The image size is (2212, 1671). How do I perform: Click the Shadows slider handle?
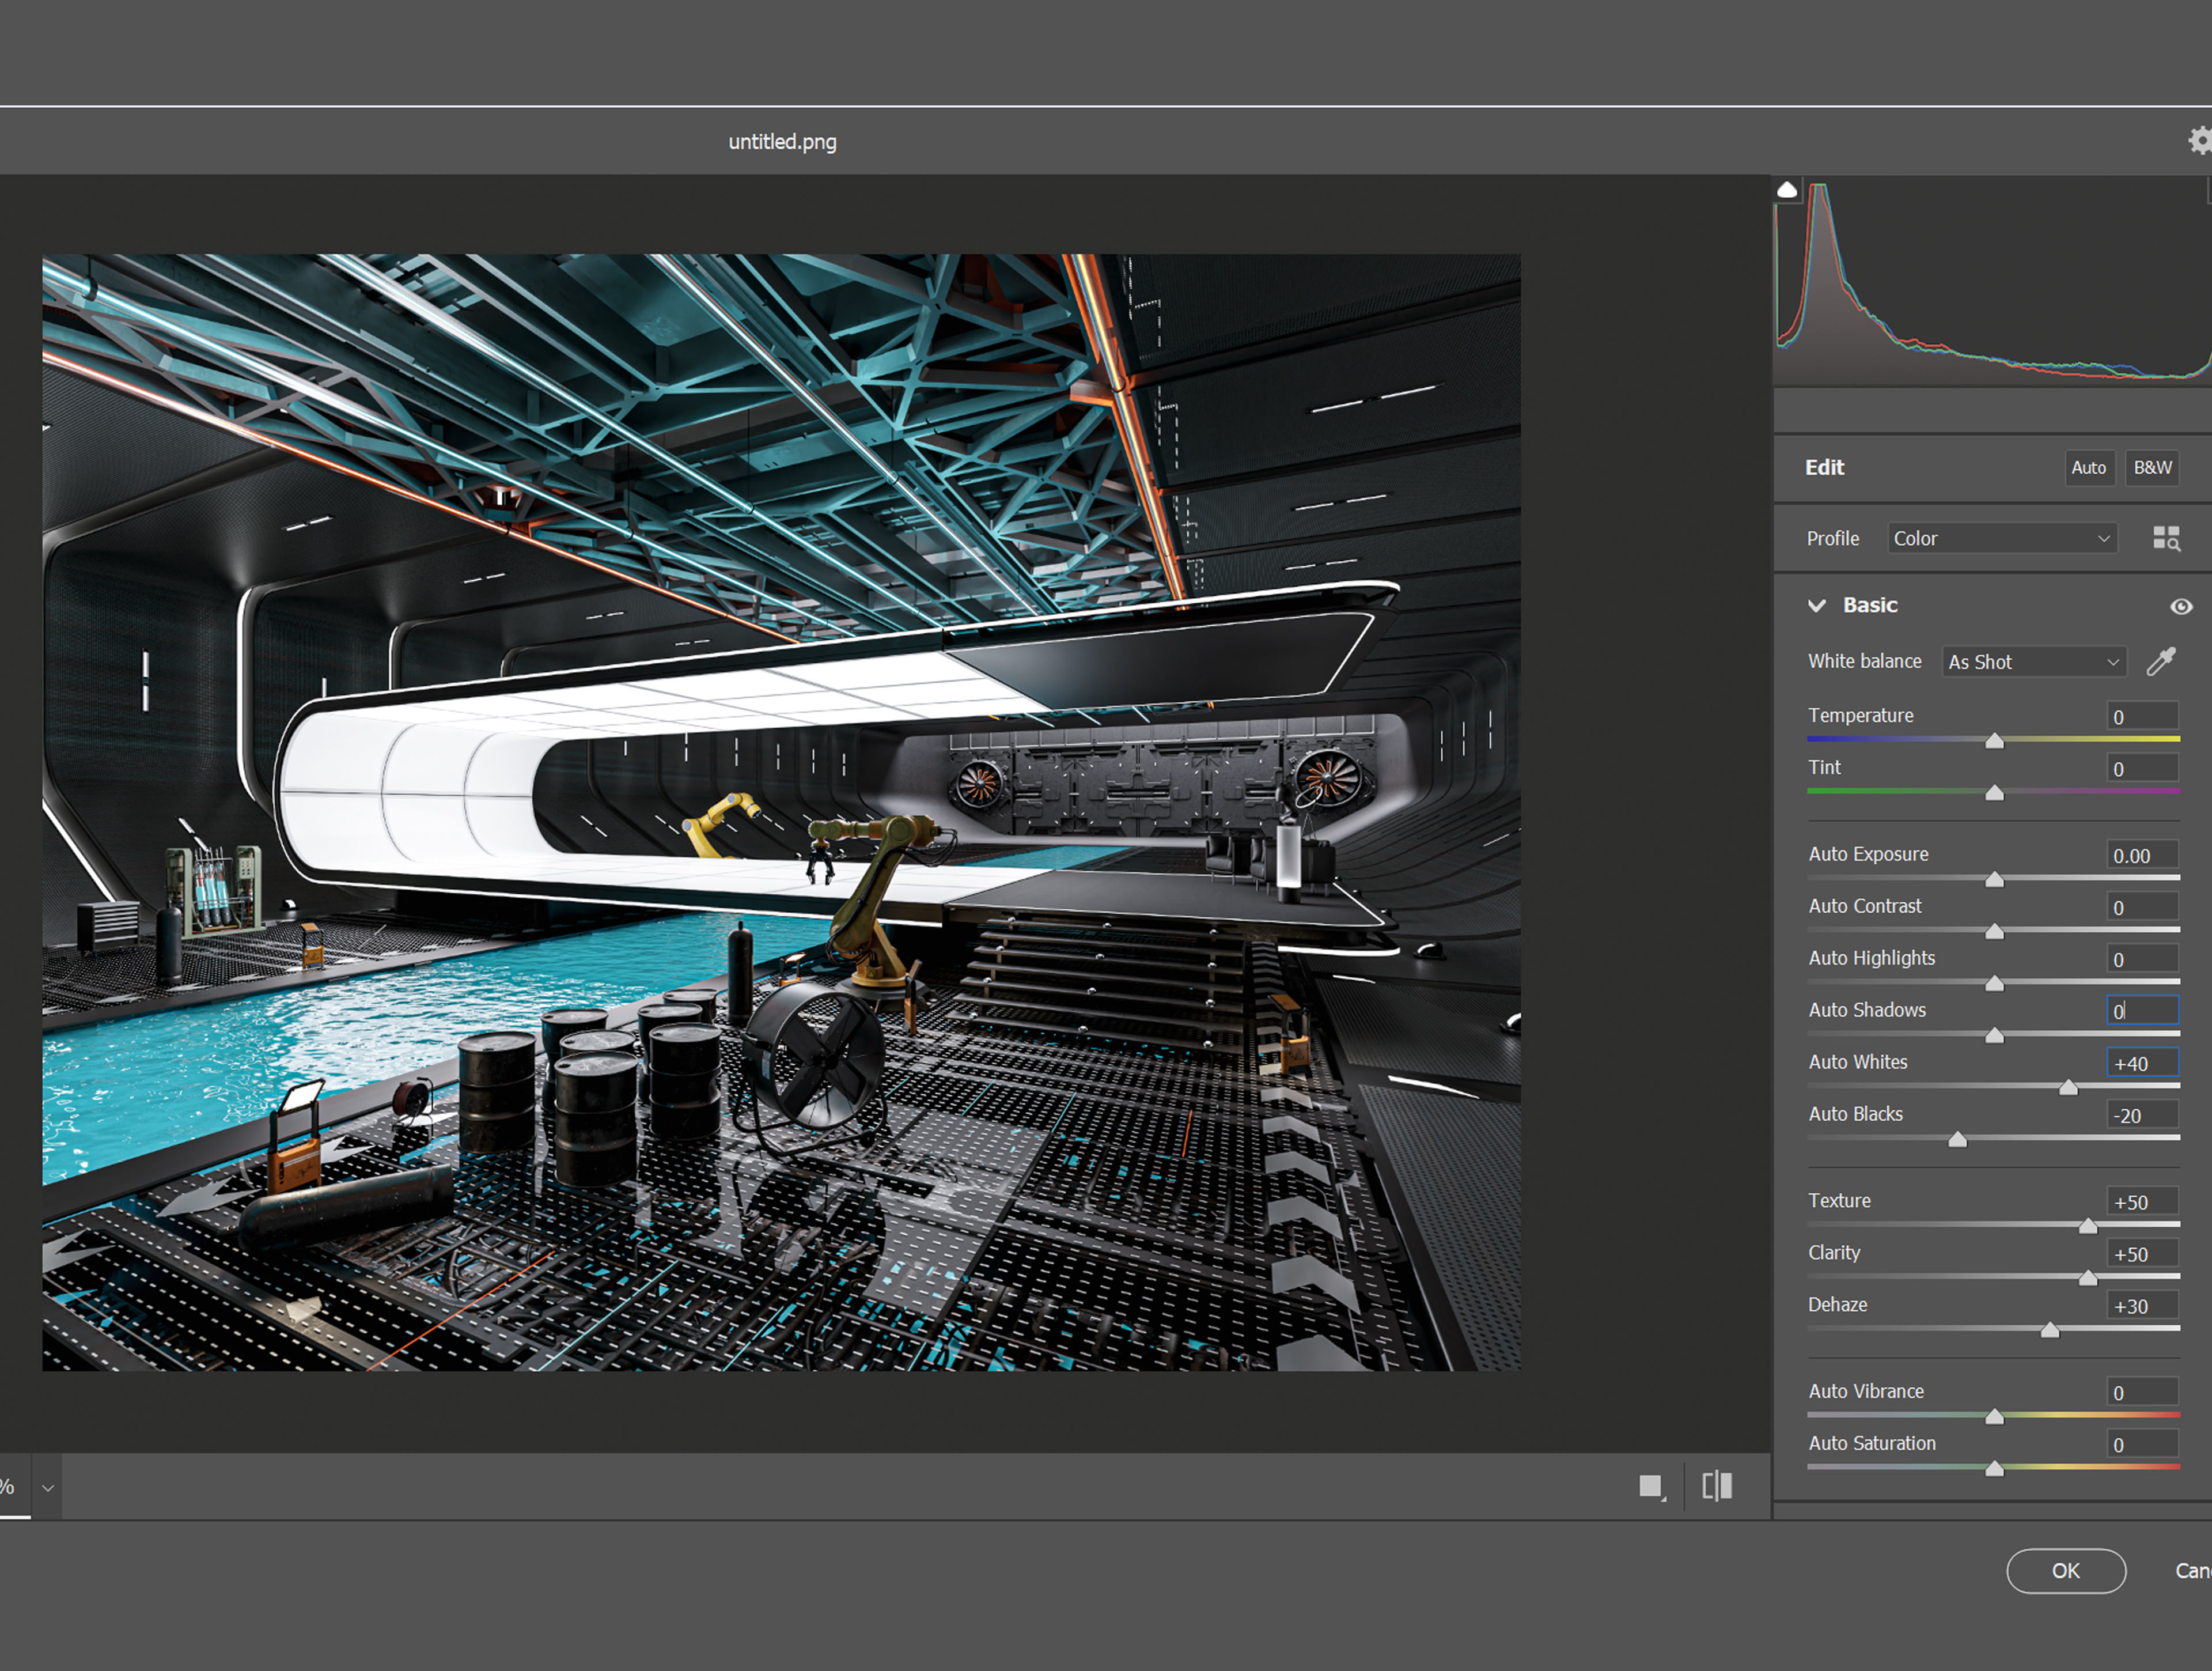click(x=1994, y=1035)
